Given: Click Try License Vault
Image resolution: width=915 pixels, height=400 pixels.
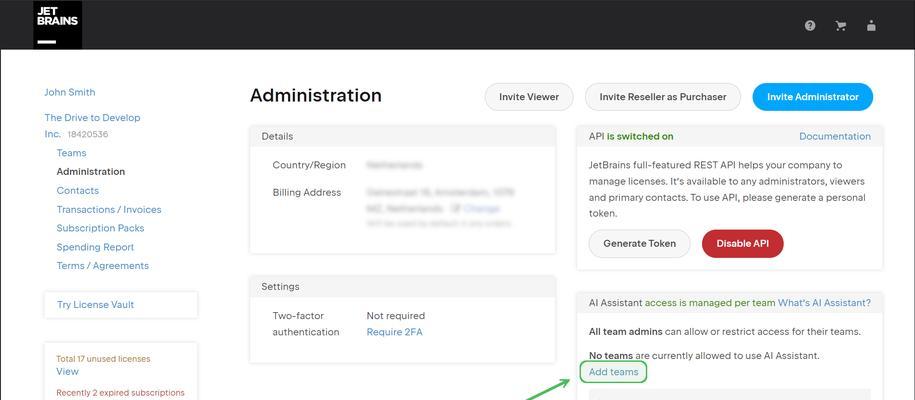Looking at the screenshot, I should [x=96, y=305].
